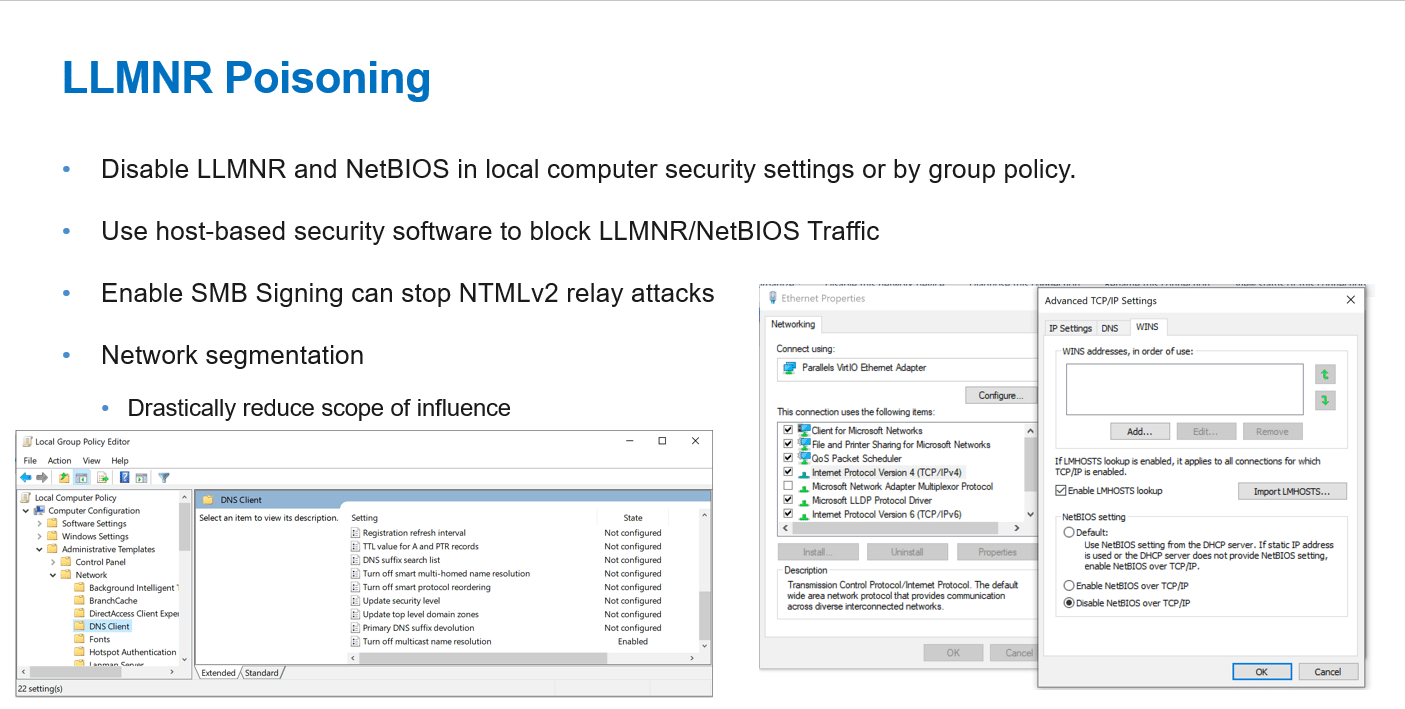Switch to the IP Settings tab
Screen dimensions: 1405x709
(1070, 328)
